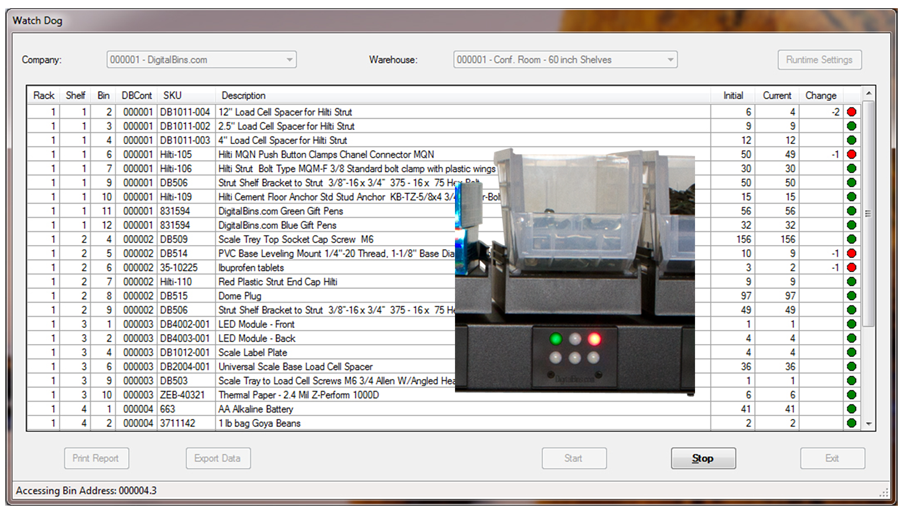Click green status dot for DB509 row
This screenshot has width=900, height=511.
pos(851,239)
